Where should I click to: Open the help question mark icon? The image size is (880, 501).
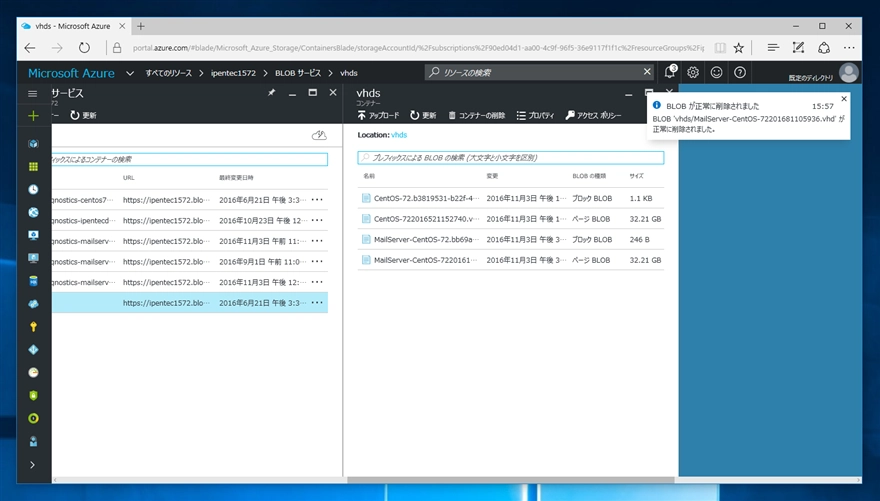click(x=740, y=72)
